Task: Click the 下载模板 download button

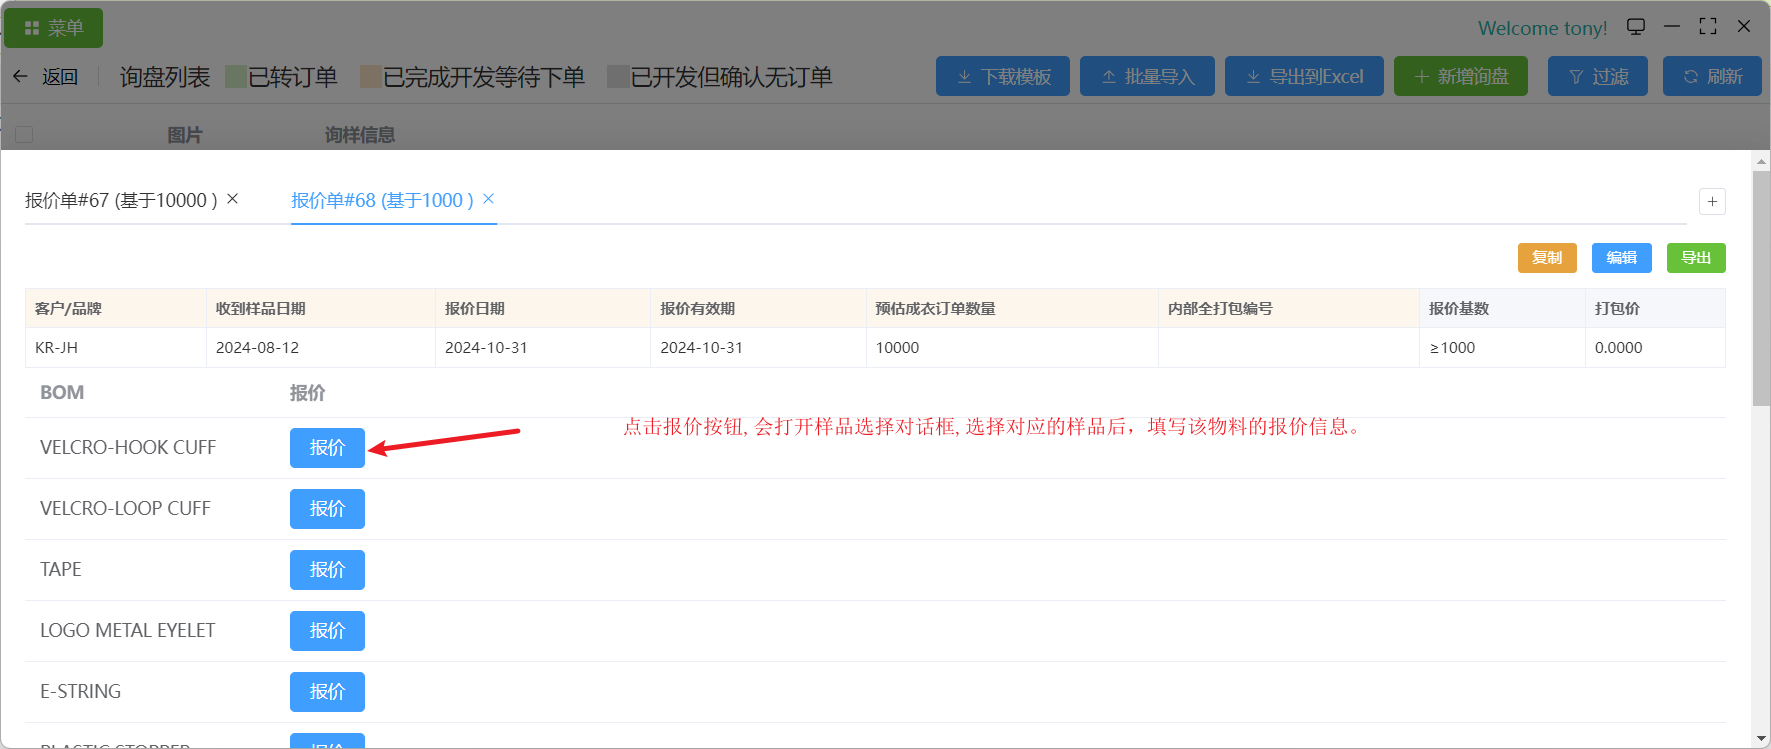Action: tap(1002, 77)
